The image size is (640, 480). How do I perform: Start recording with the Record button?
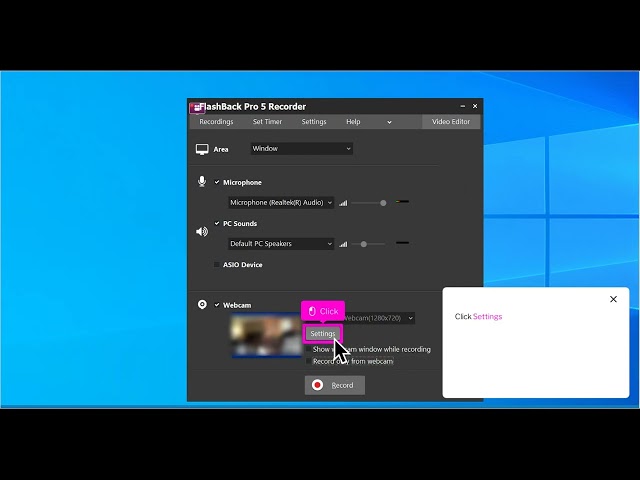point(335,385)
